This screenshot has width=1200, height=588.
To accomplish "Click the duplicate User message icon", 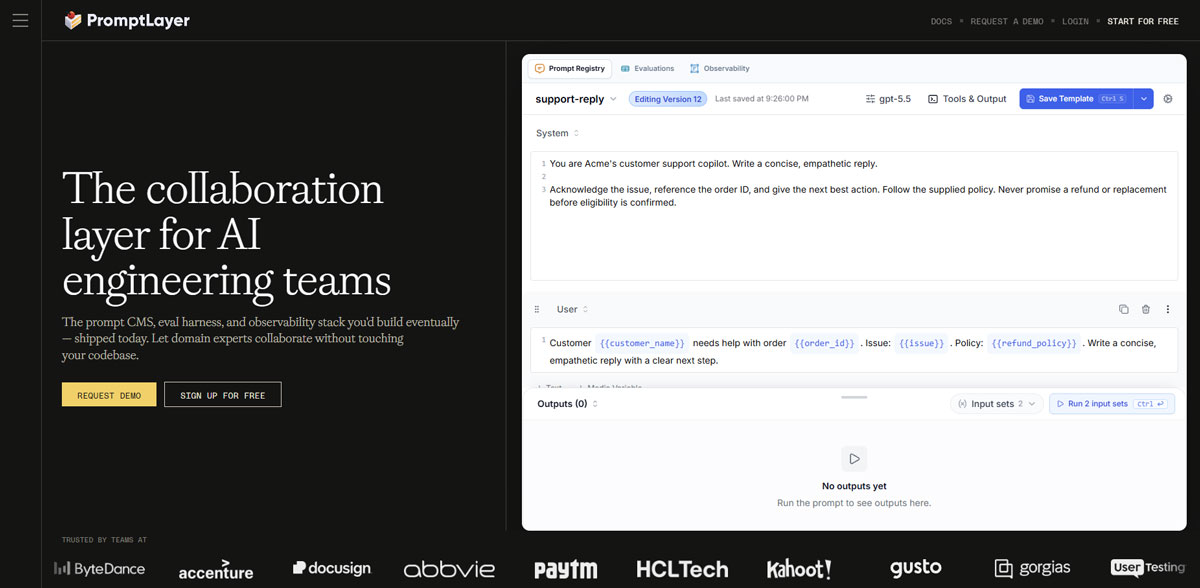I will coord(1124,310).
